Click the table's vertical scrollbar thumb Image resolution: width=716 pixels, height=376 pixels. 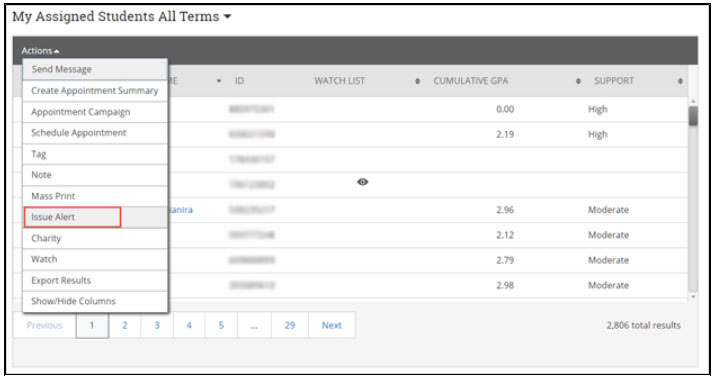[693, 116]
